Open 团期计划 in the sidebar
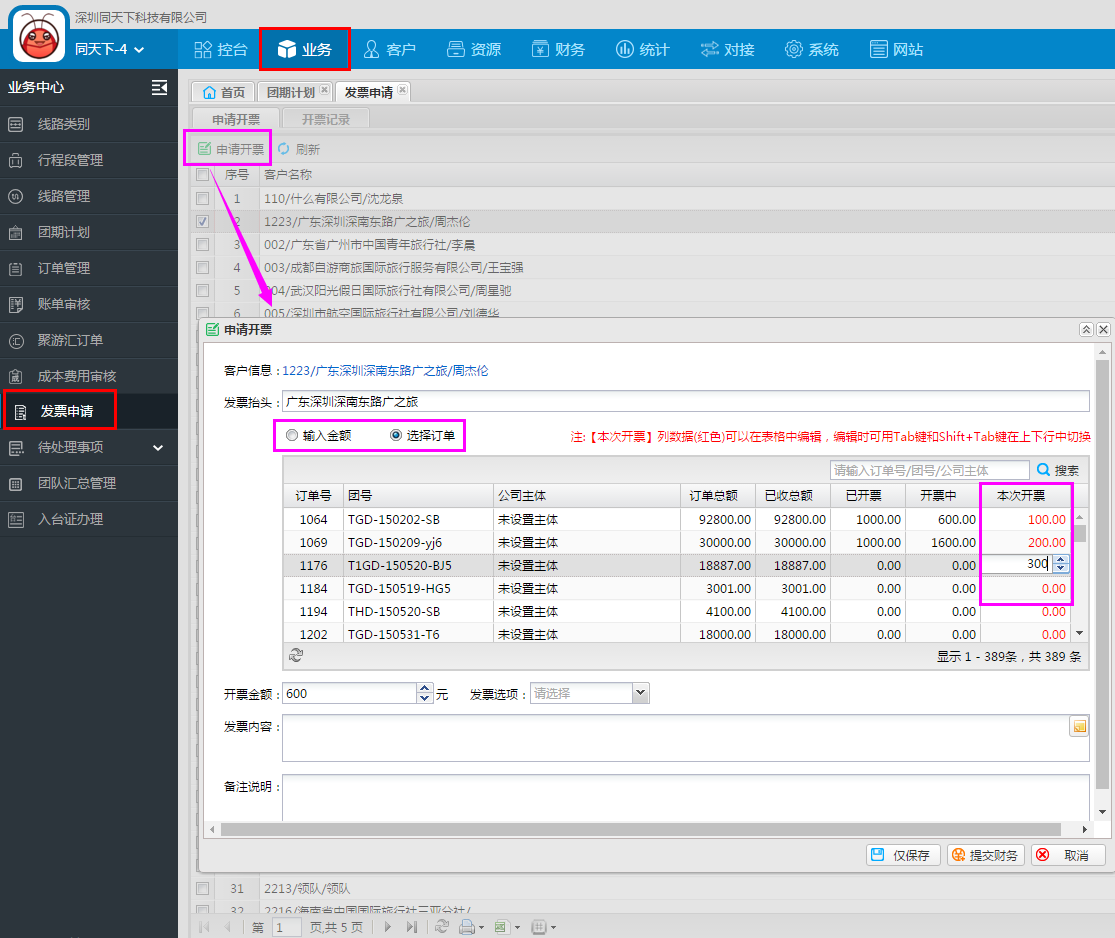The height and width of the screenshot is (938, 1115). [89, 232]
